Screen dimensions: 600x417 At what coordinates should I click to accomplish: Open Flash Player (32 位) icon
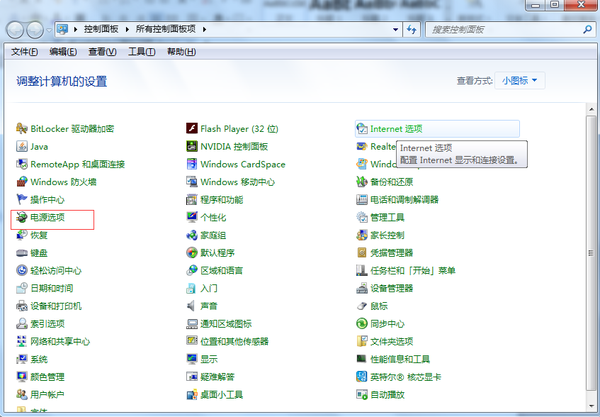point(192,129)
